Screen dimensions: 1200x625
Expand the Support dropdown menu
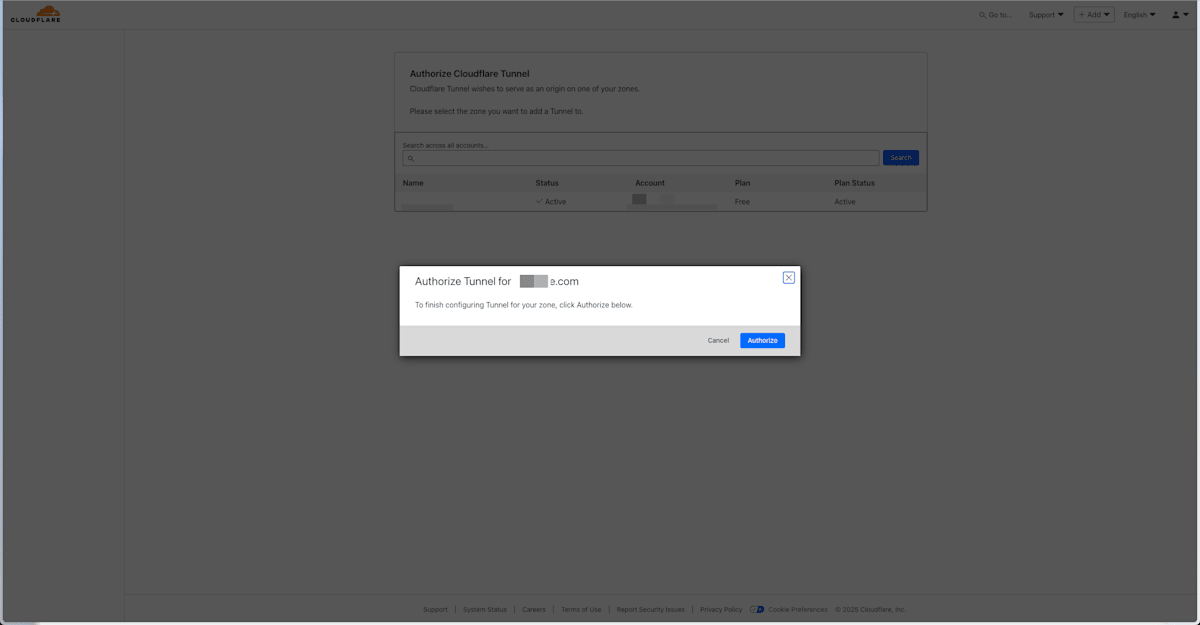1046,15
